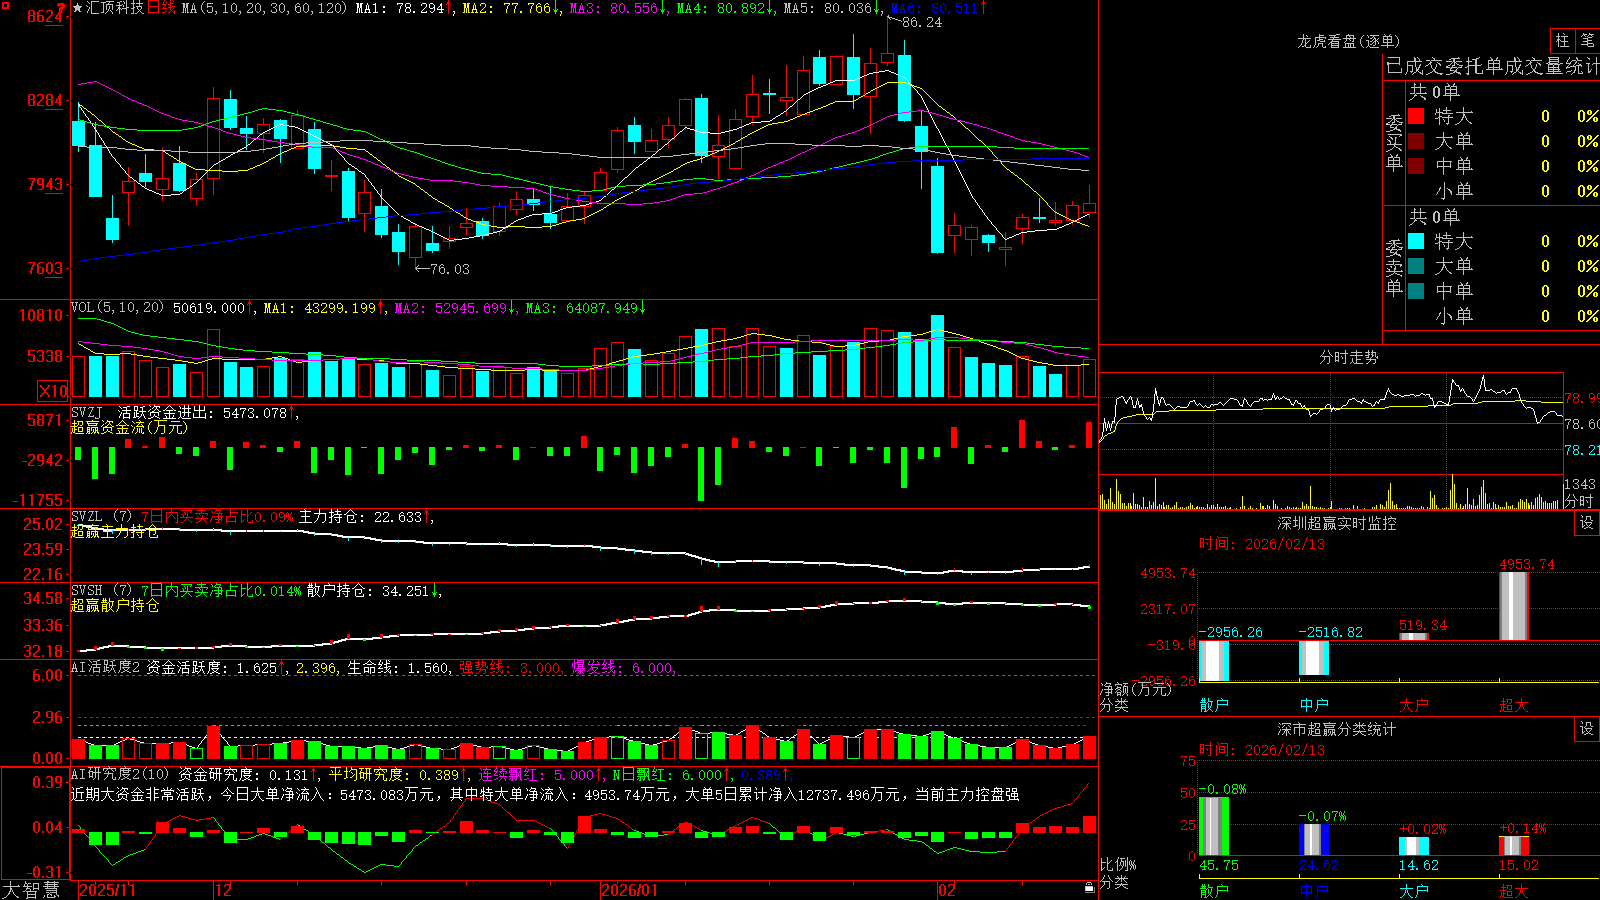Screen dimensions: 1600x900
Task: Select the 2026/01 date marker on timeline
Action: point(629,890)
